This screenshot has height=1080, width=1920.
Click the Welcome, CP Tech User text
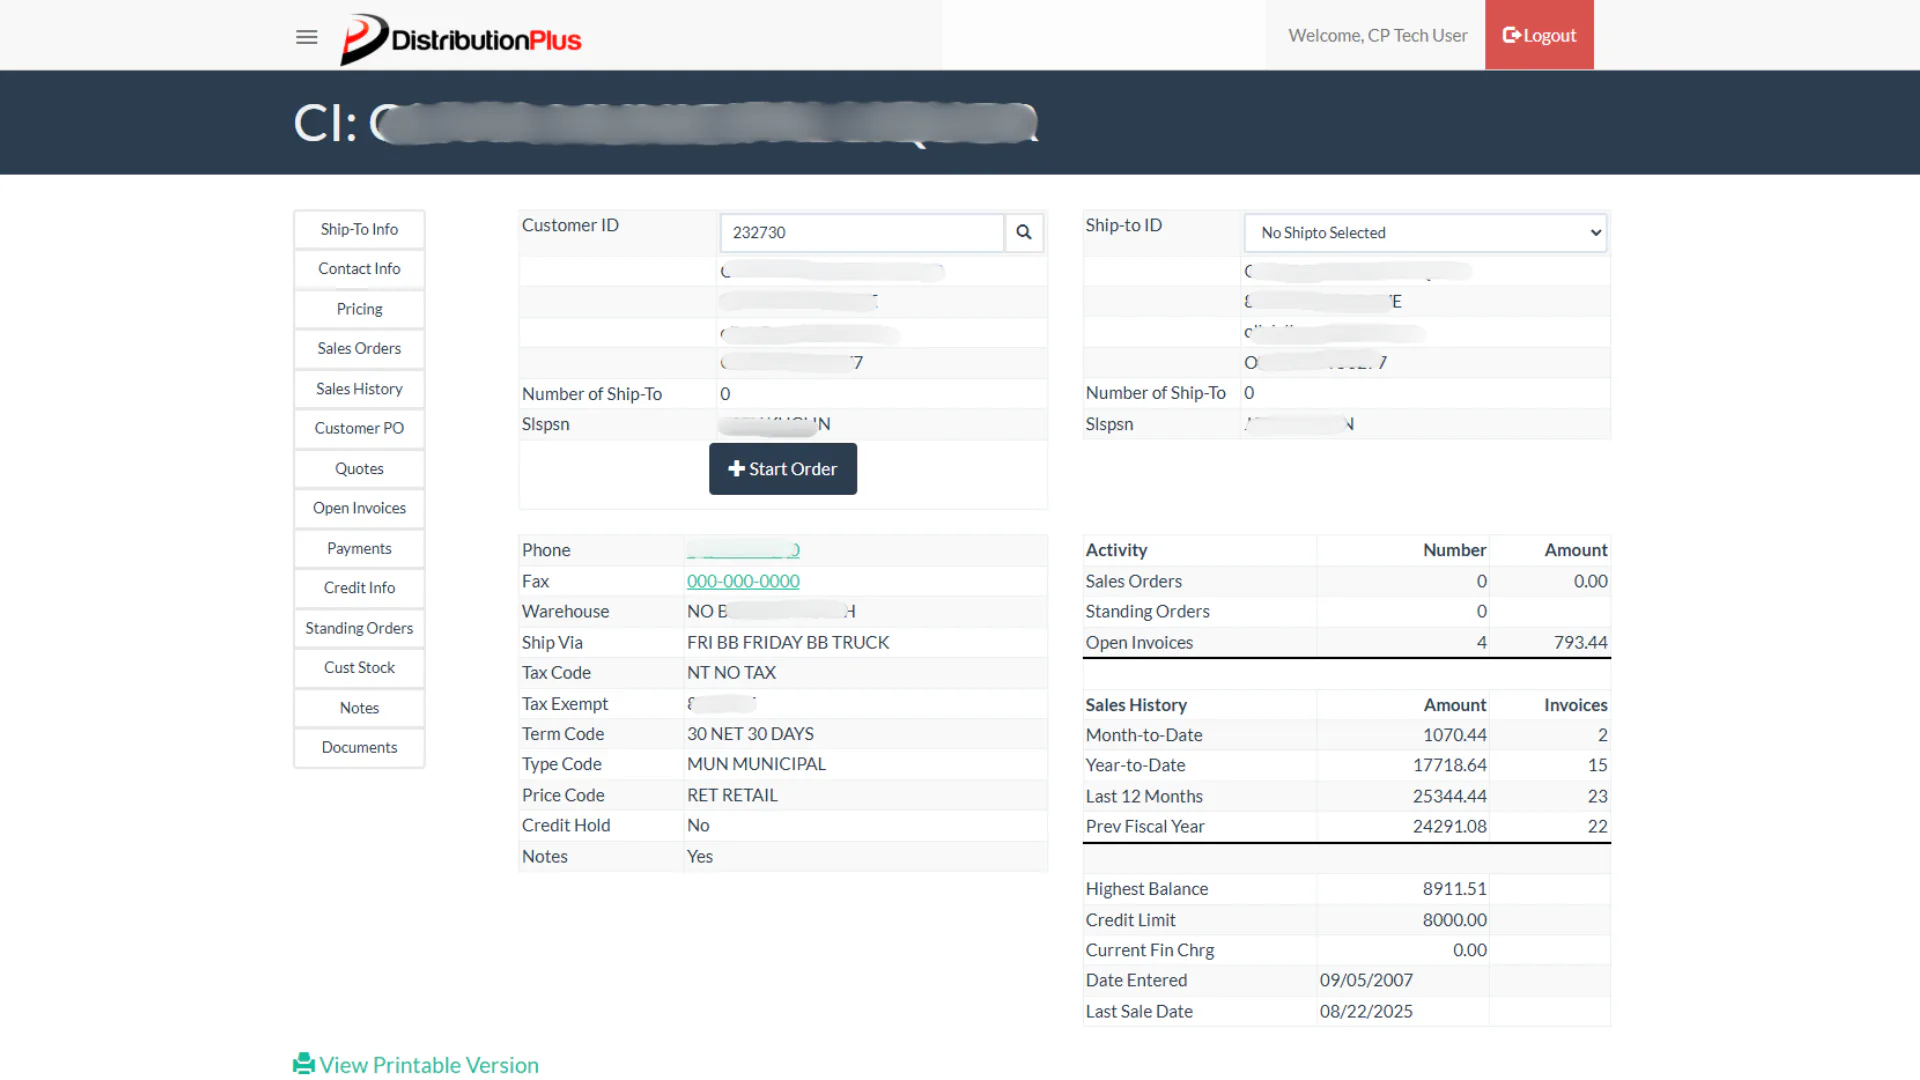pyautogui.click(x=1377, y=35)
